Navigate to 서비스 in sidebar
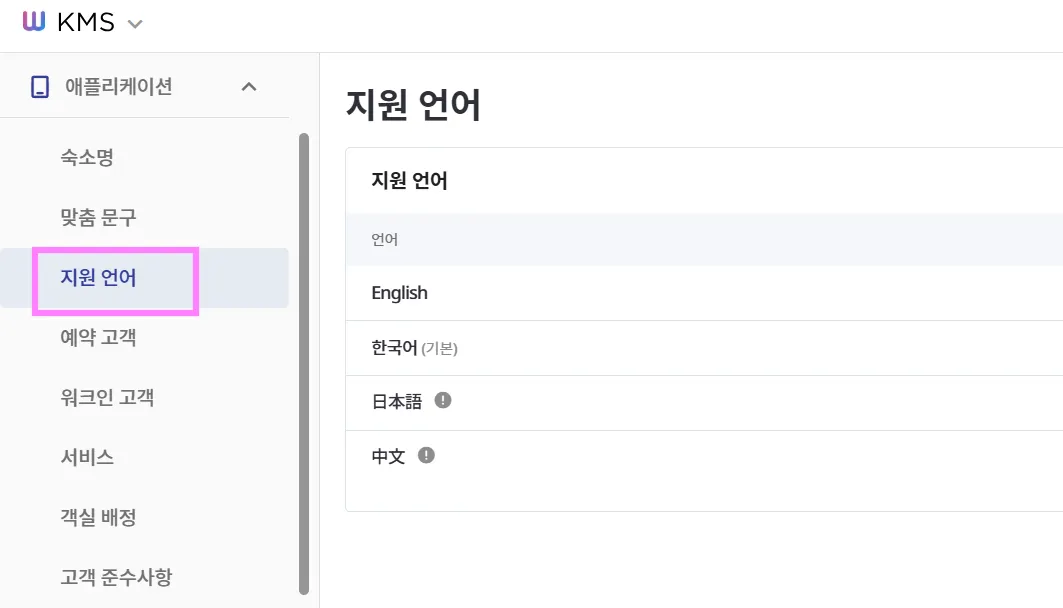This screenshot has height=608, width=1063. point(87,457)
